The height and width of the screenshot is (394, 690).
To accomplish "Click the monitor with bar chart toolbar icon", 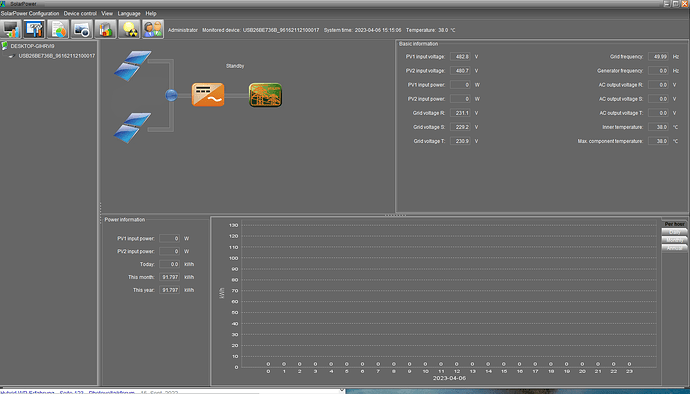I will click(11, 29).
